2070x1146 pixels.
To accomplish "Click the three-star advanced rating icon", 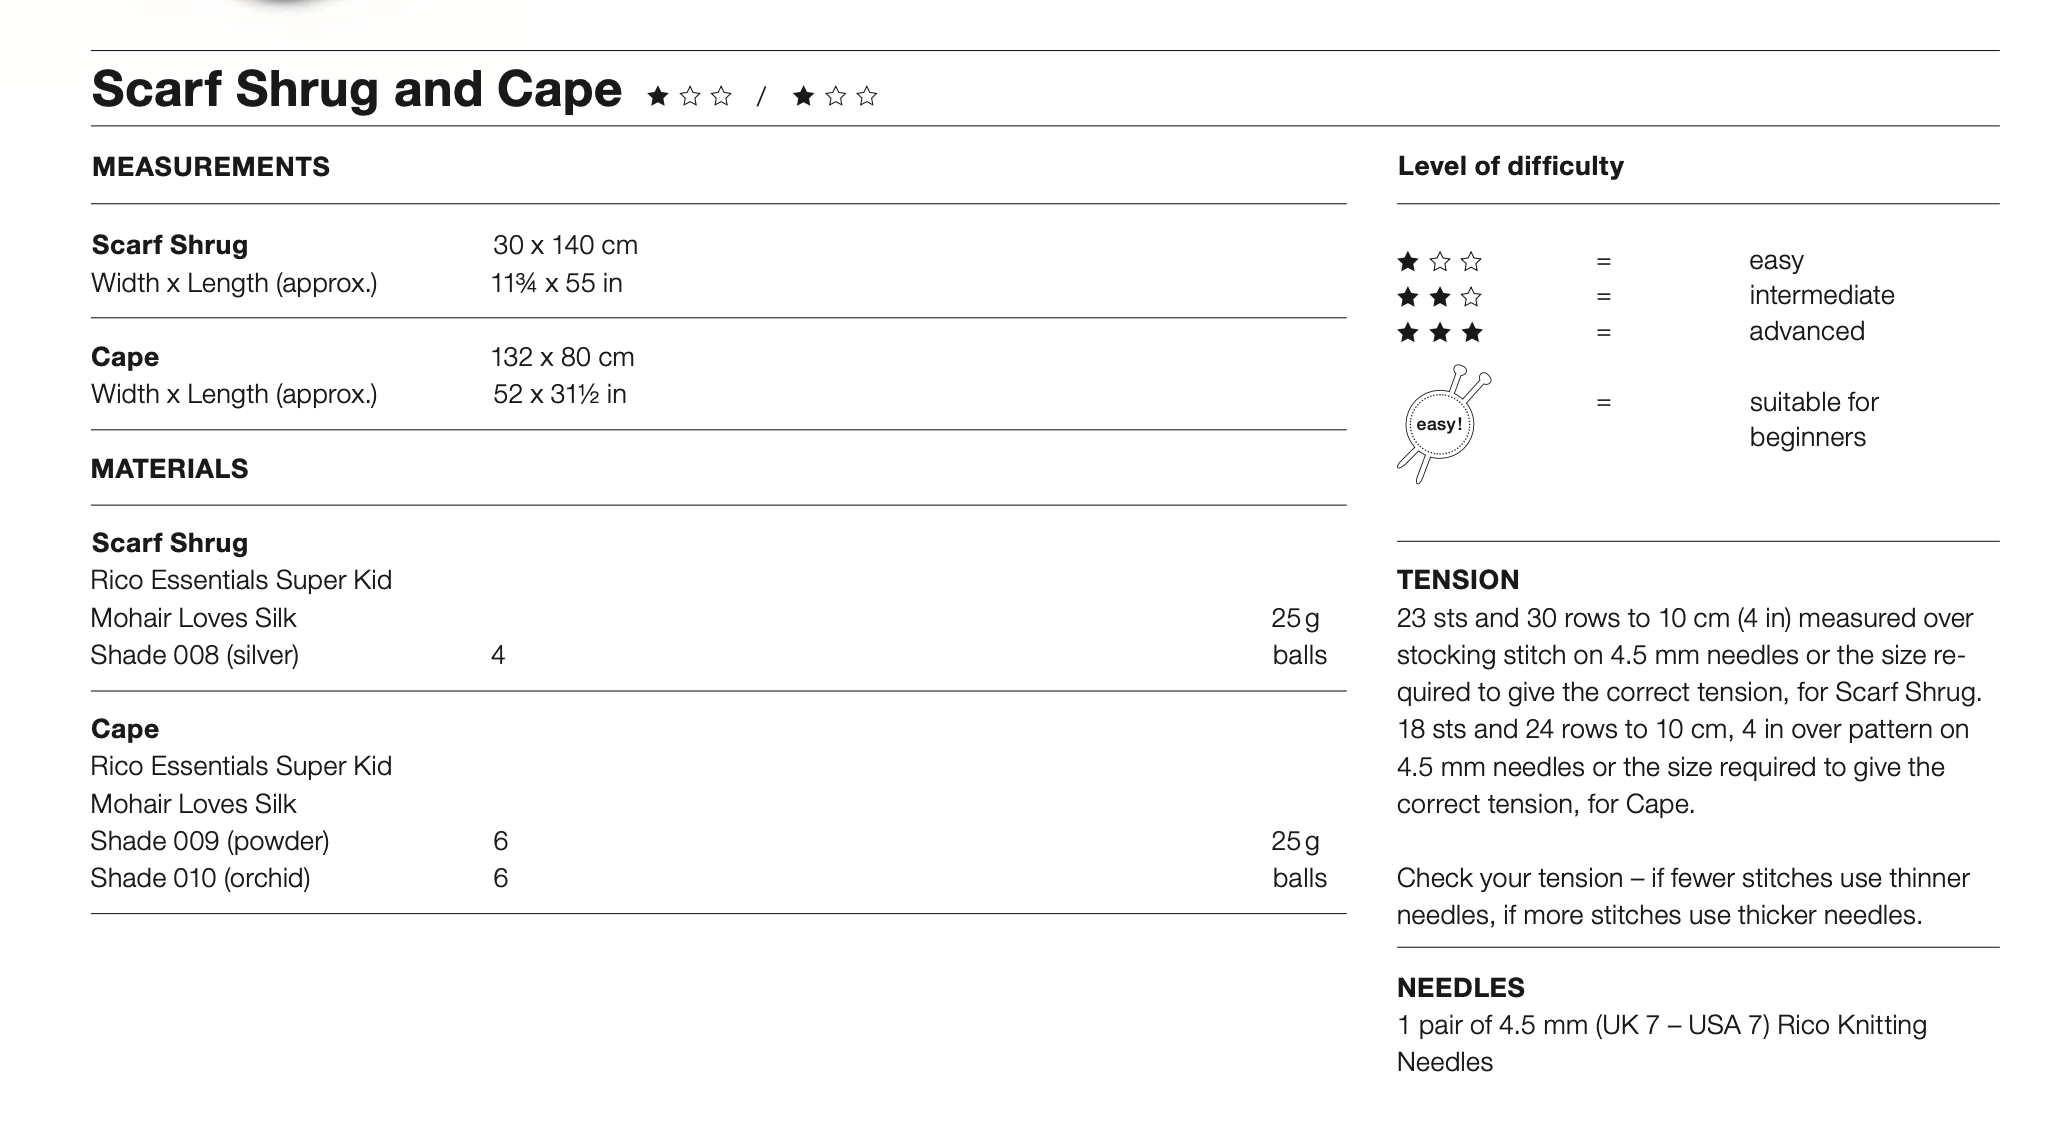I will pyautogui.click(x=1439, y=333).
